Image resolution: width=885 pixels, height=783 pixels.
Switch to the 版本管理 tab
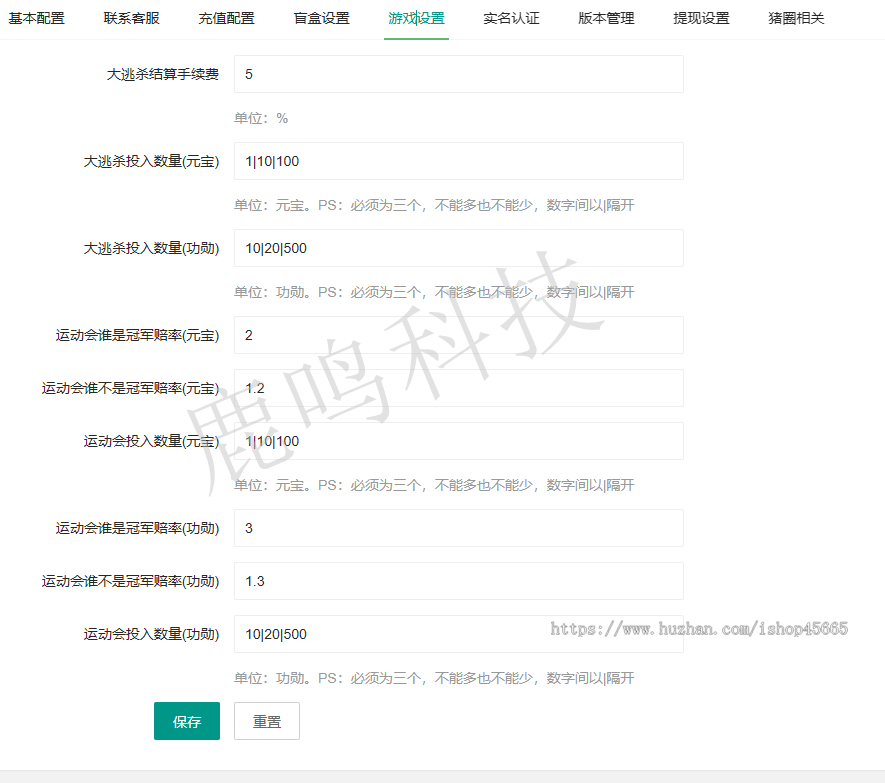click(606, 19)
